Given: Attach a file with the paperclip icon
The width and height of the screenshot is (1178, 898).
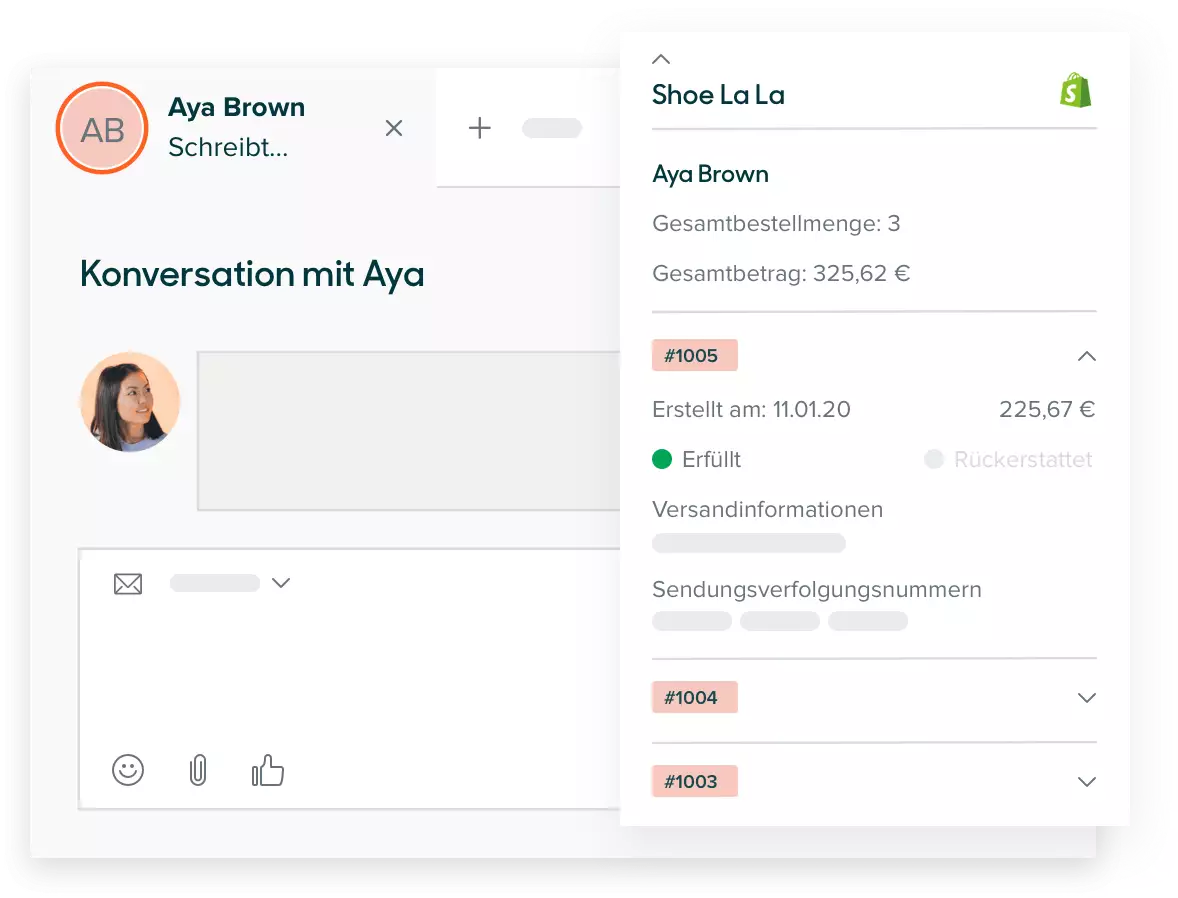Looking at the screenshot, I should [198, 770].
